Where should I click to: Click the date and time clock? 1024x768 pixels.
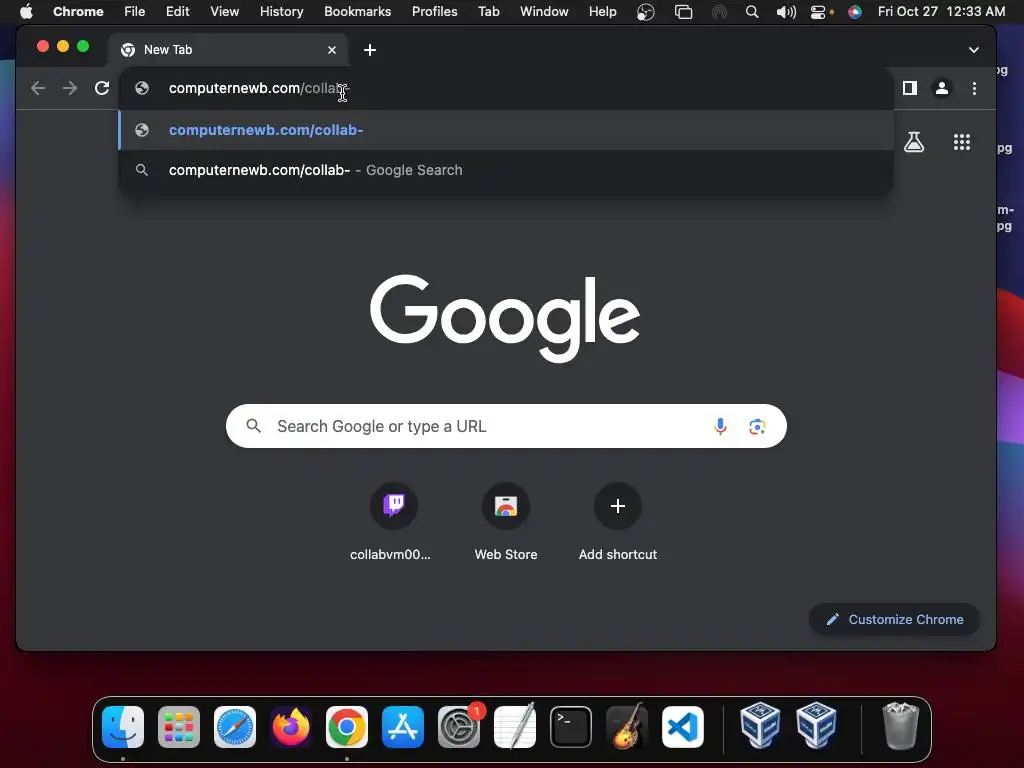[x=941, y=12]
